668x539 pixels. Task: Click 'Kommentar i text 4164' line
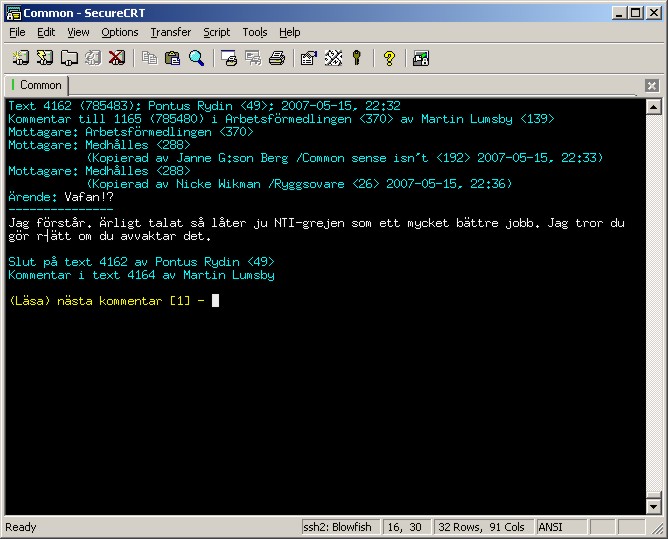click(141, 275)
